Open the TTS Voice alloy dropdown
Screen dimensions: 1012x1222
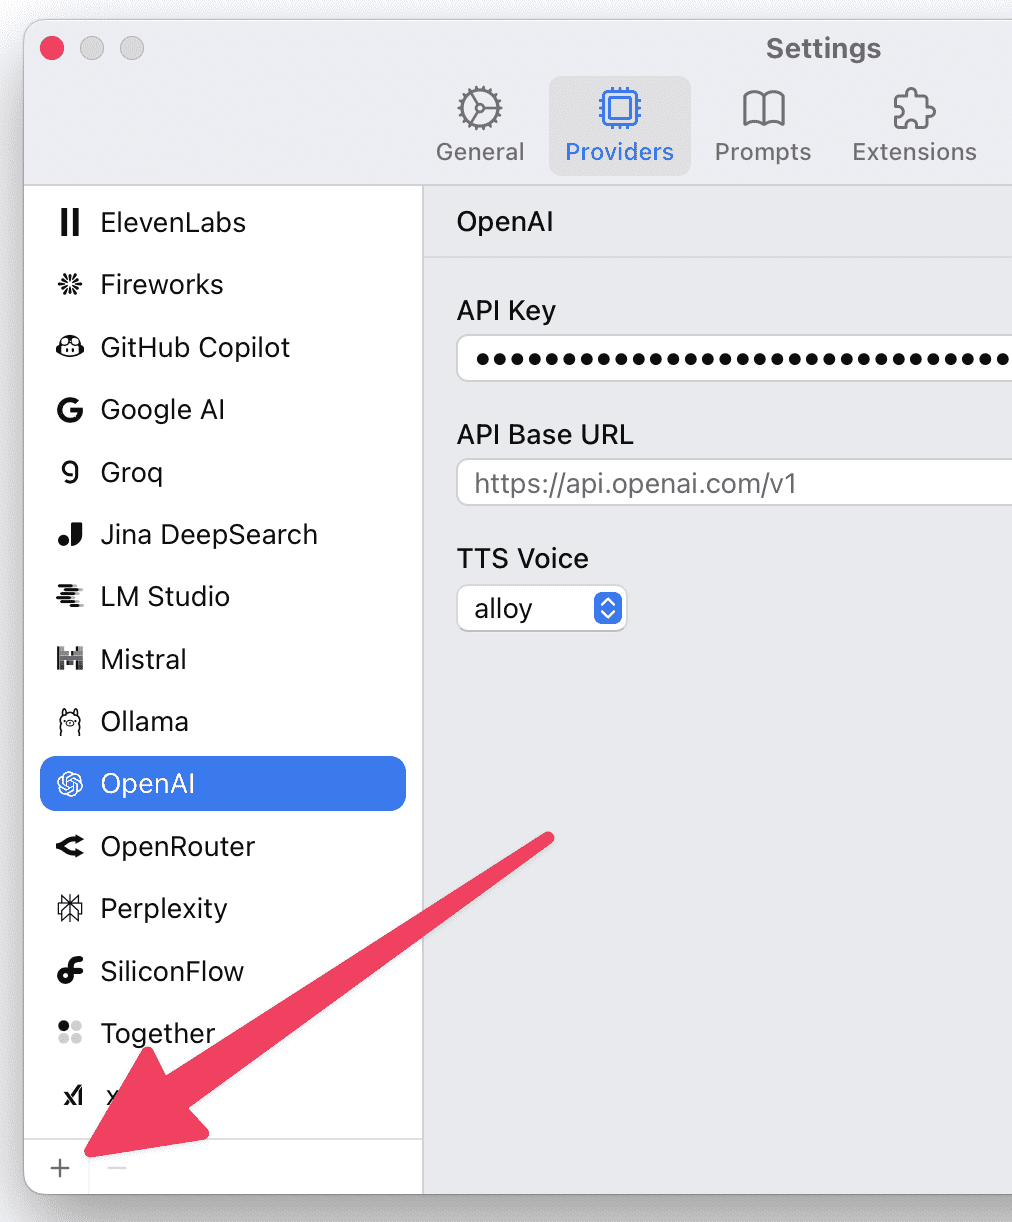[x=542, y=608]
